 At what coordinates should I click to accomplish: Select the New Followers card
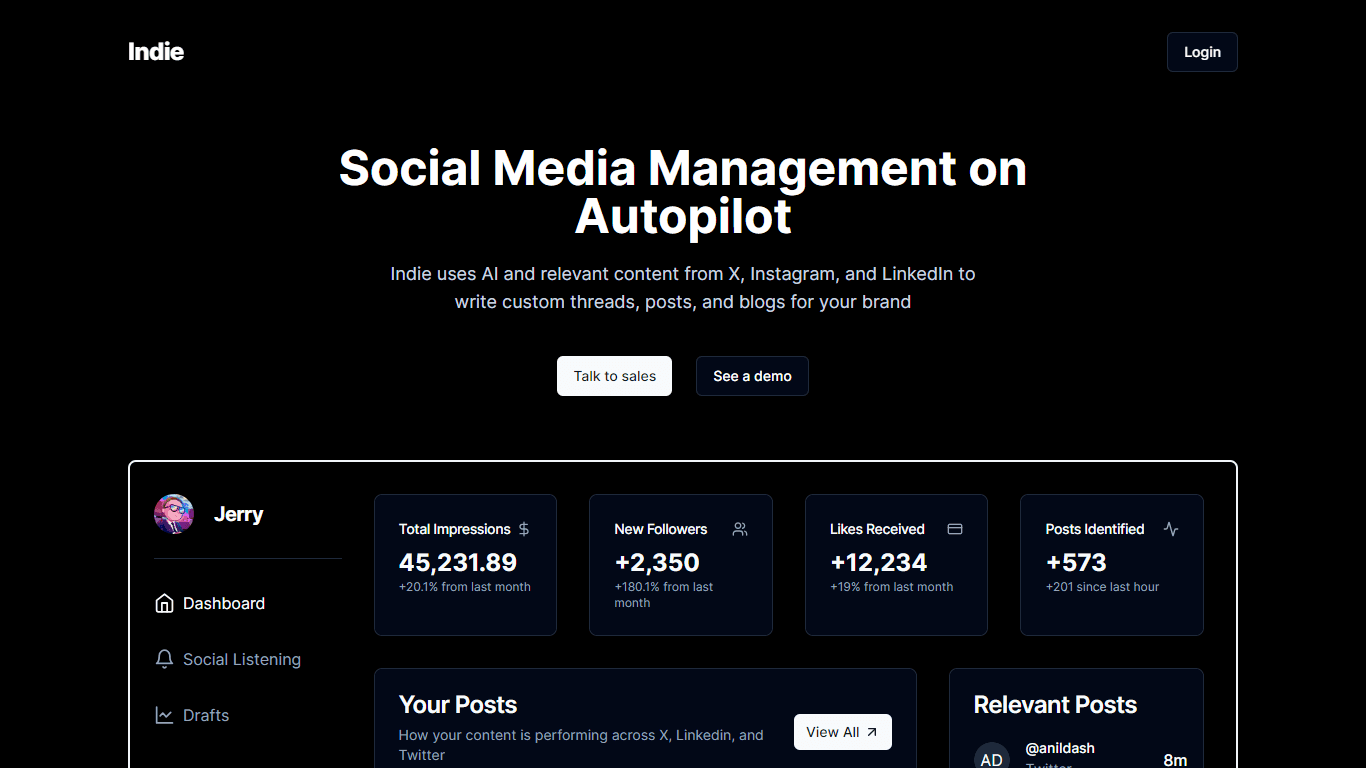(681, 565)
